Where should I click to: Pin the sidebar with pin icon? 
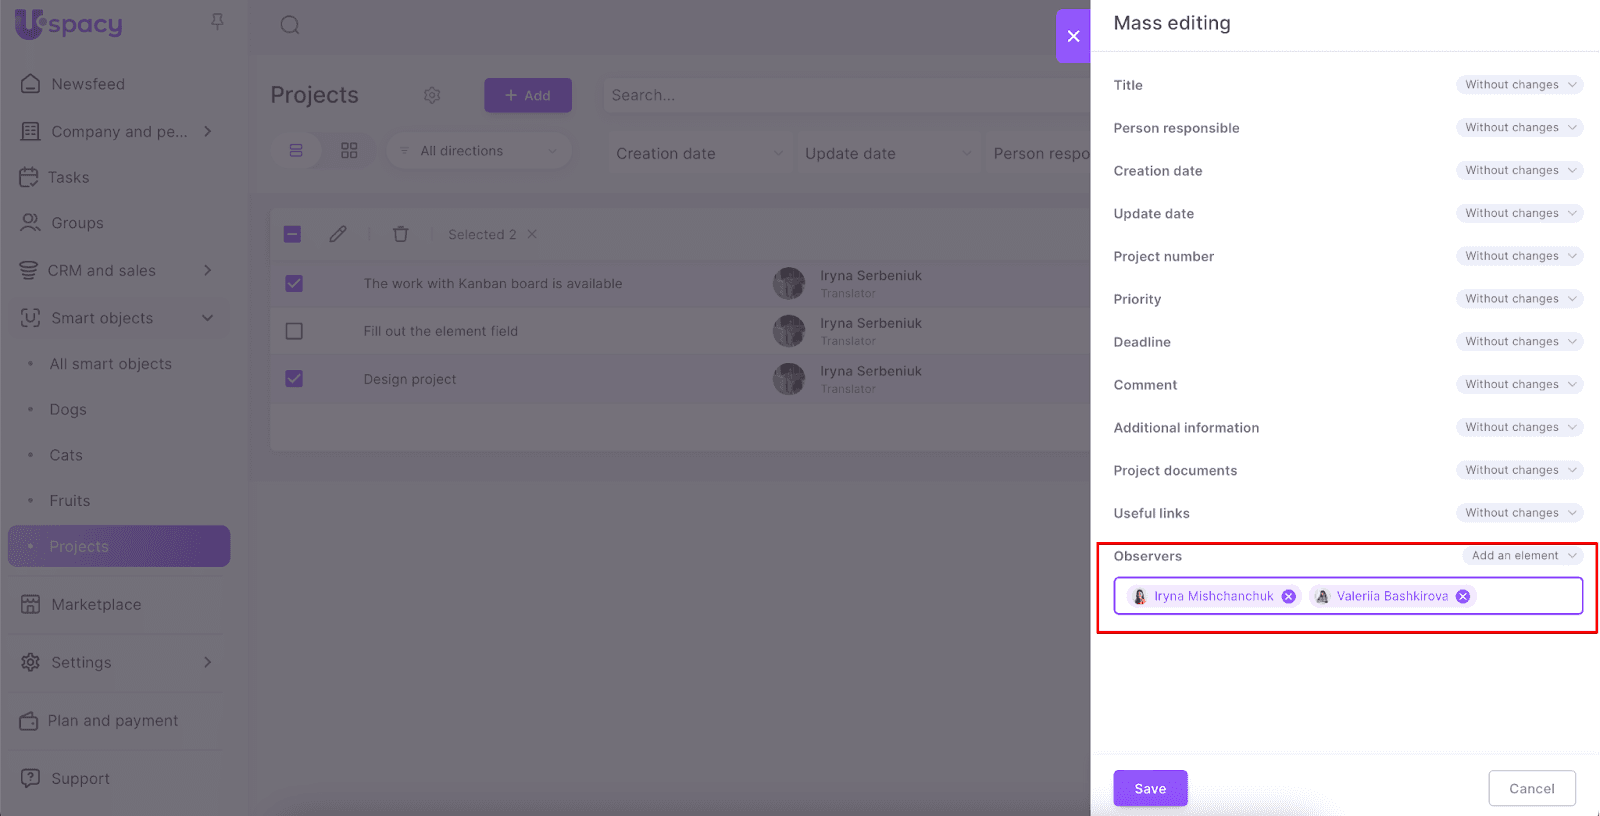(x=217, y=21)
